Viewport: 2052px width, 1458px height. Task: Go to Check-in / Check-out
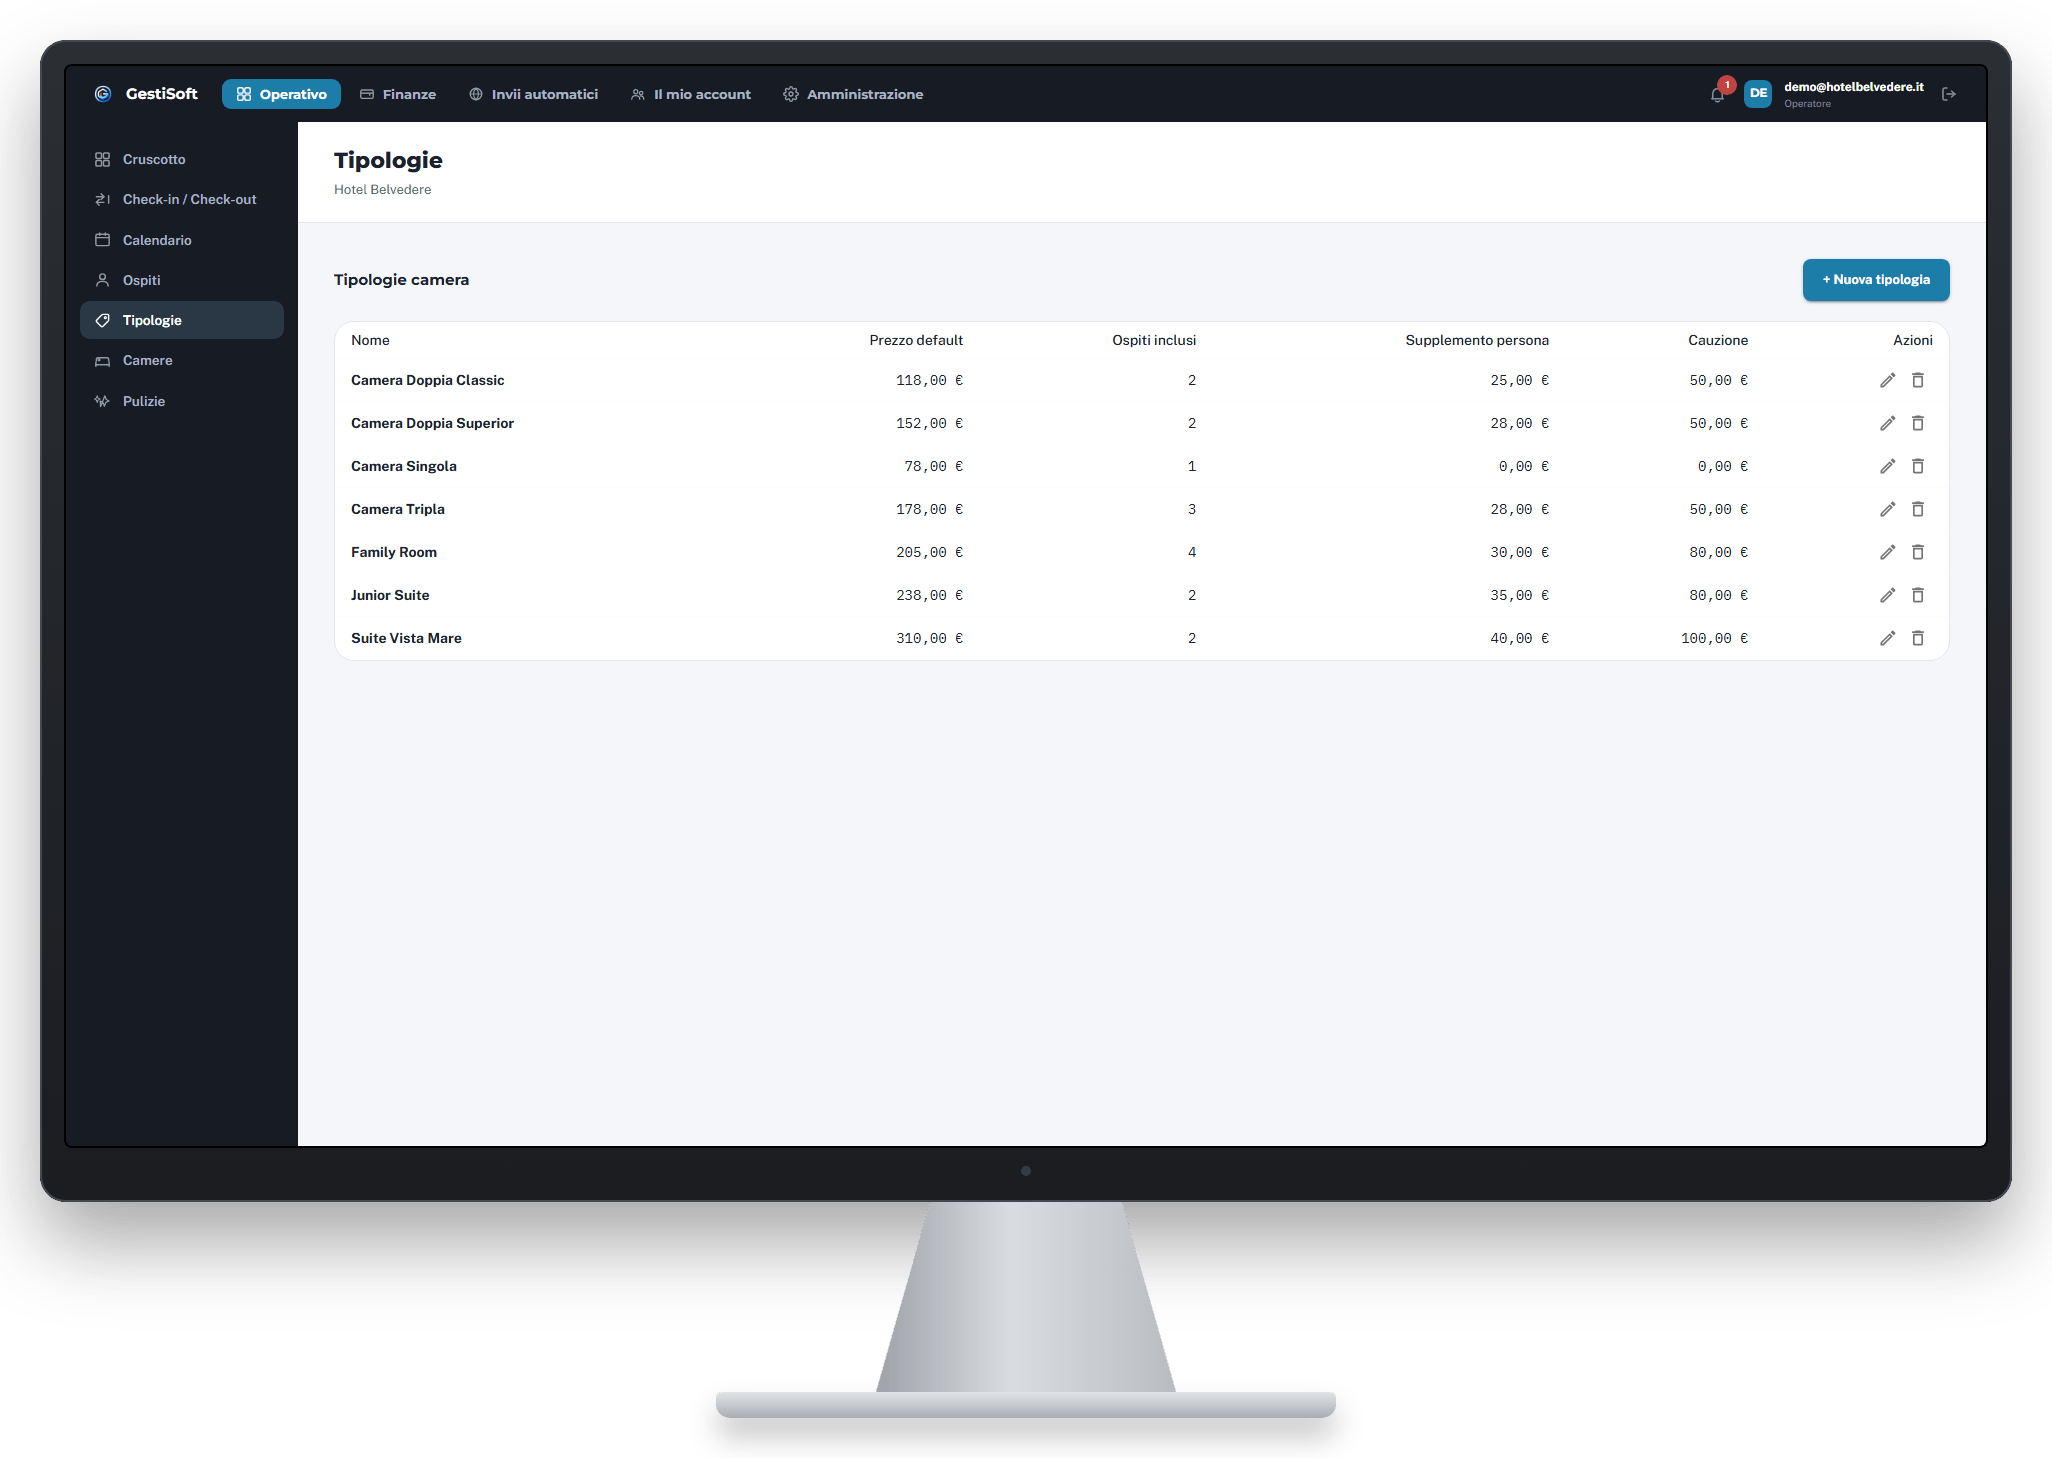(182, 199)
